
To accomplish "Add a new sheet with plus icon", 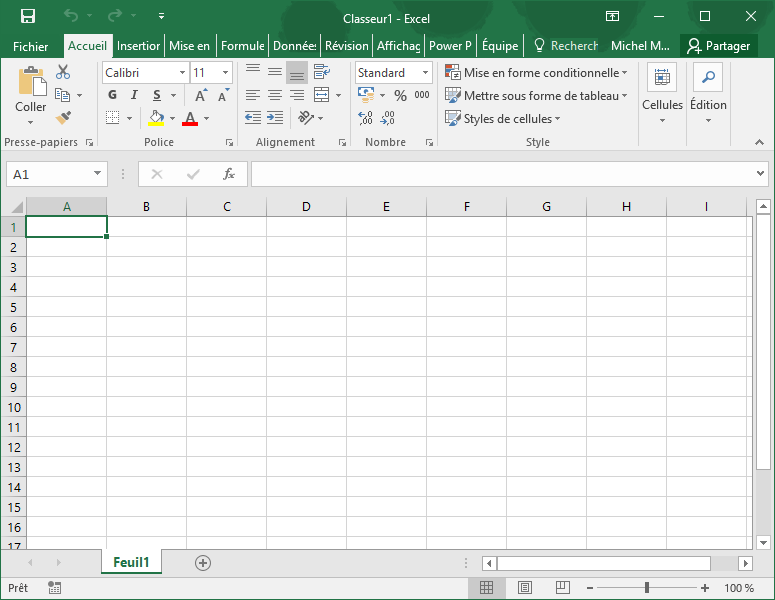I will 203,563.
